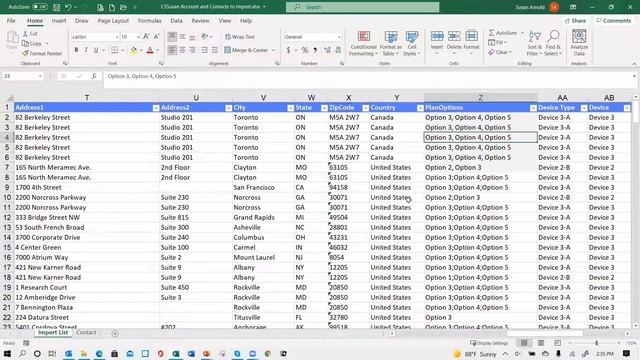
Task: Toggle Italic formatting
Action: (86, 50)
